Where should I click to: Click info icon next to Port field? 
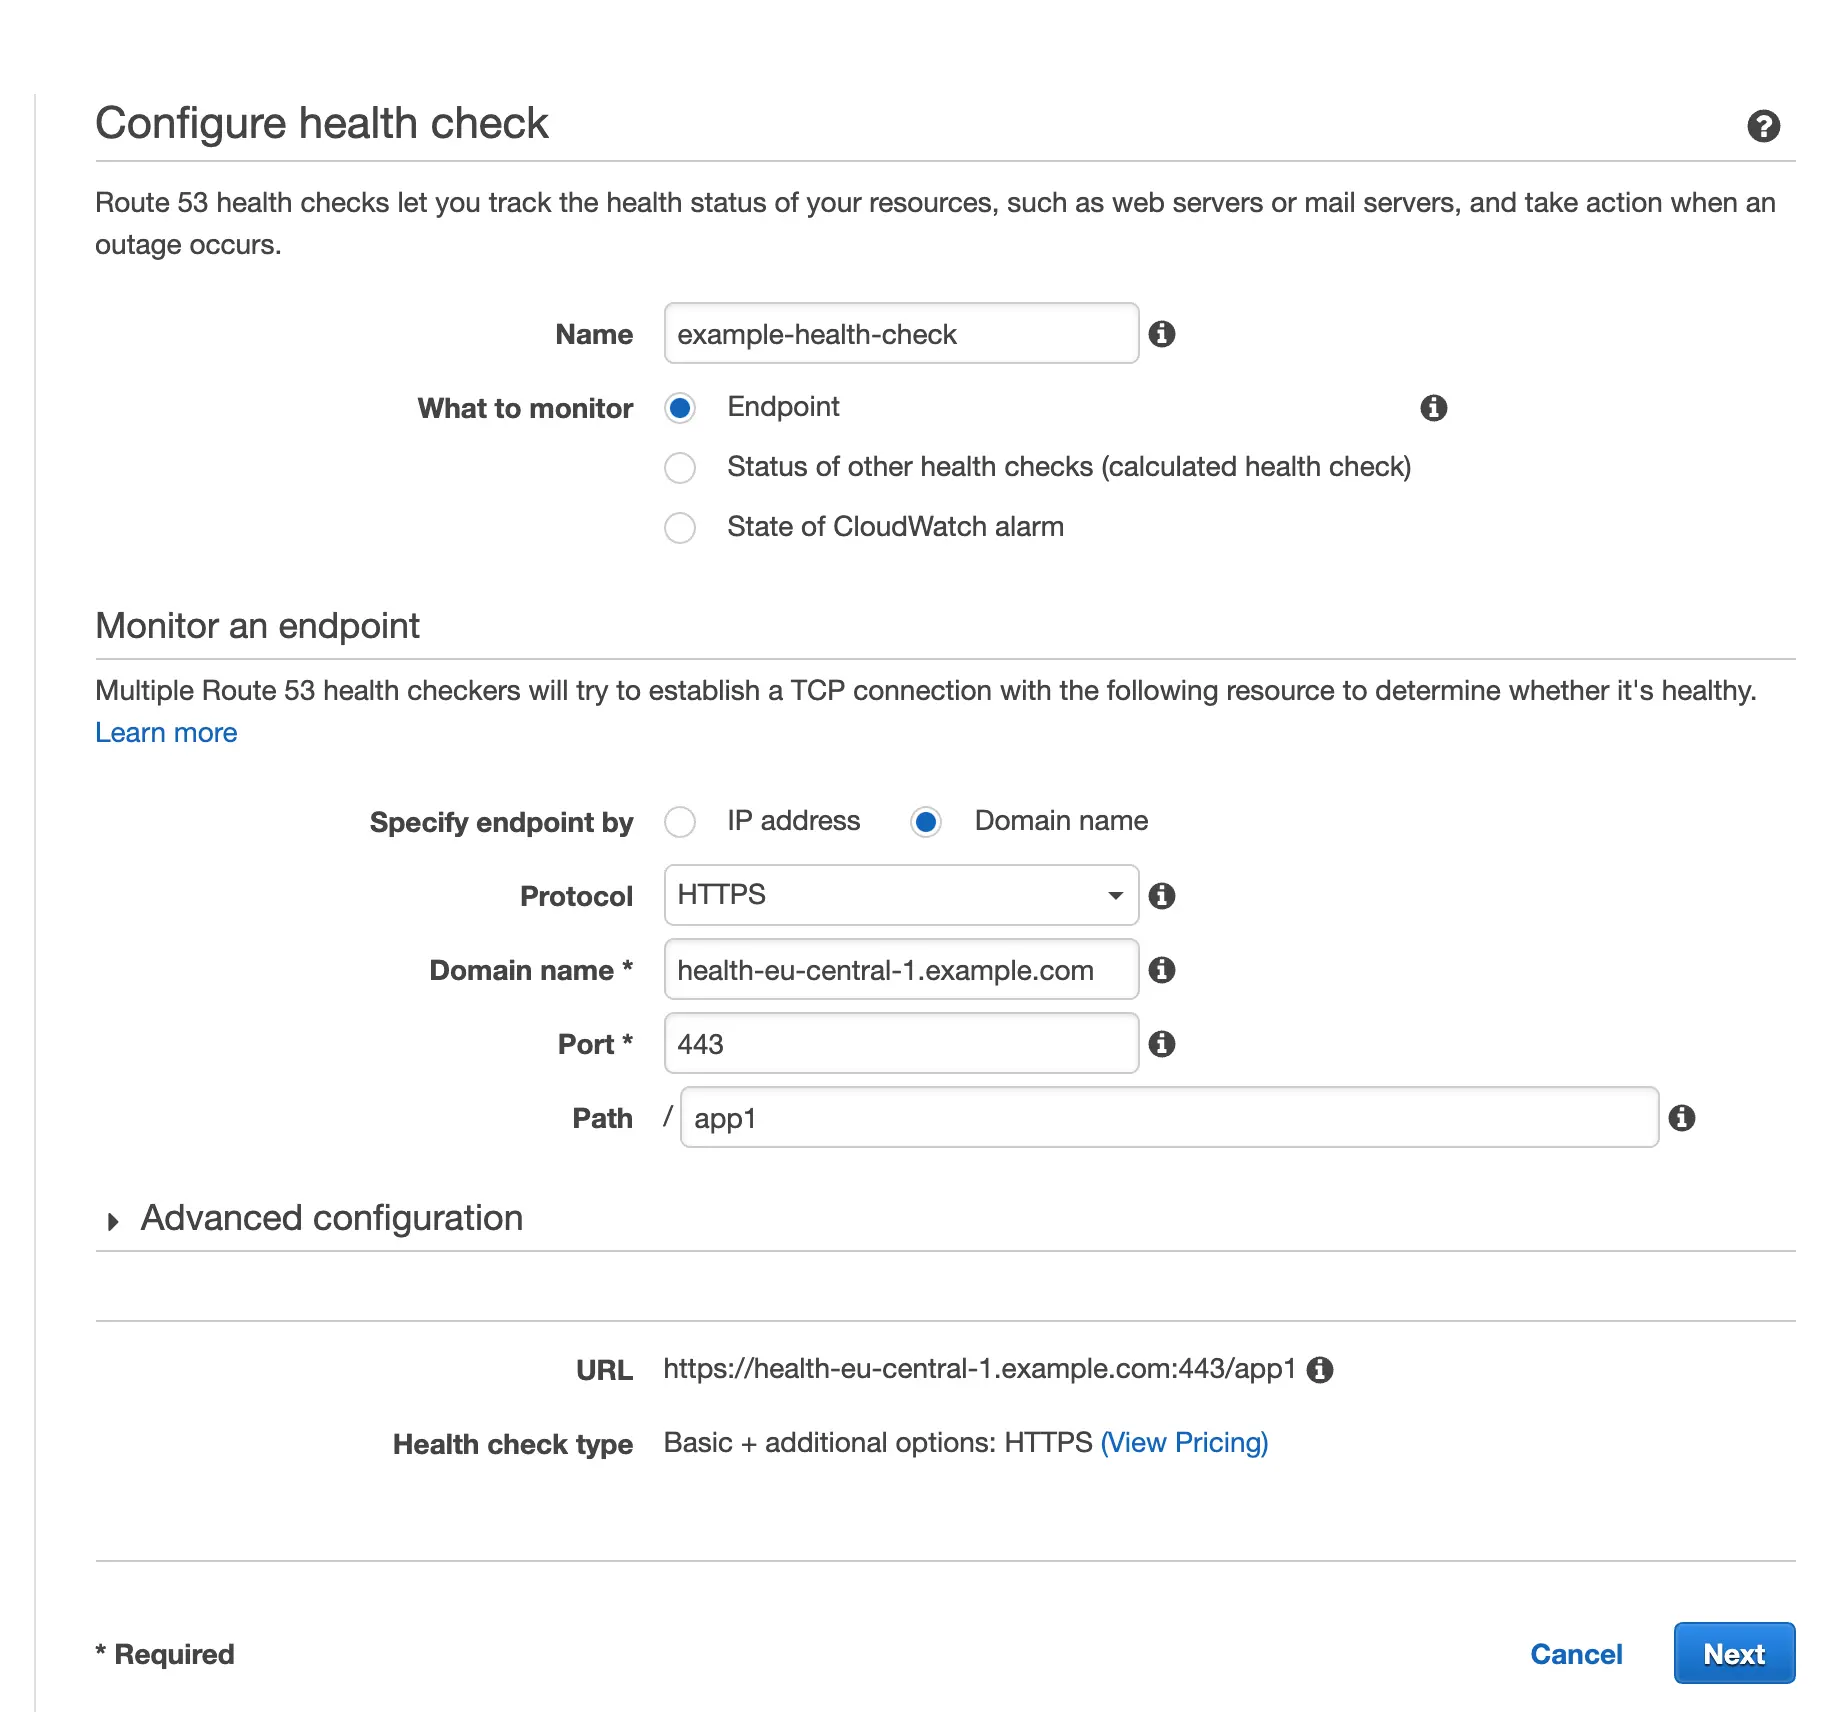pos(1161,1044)
